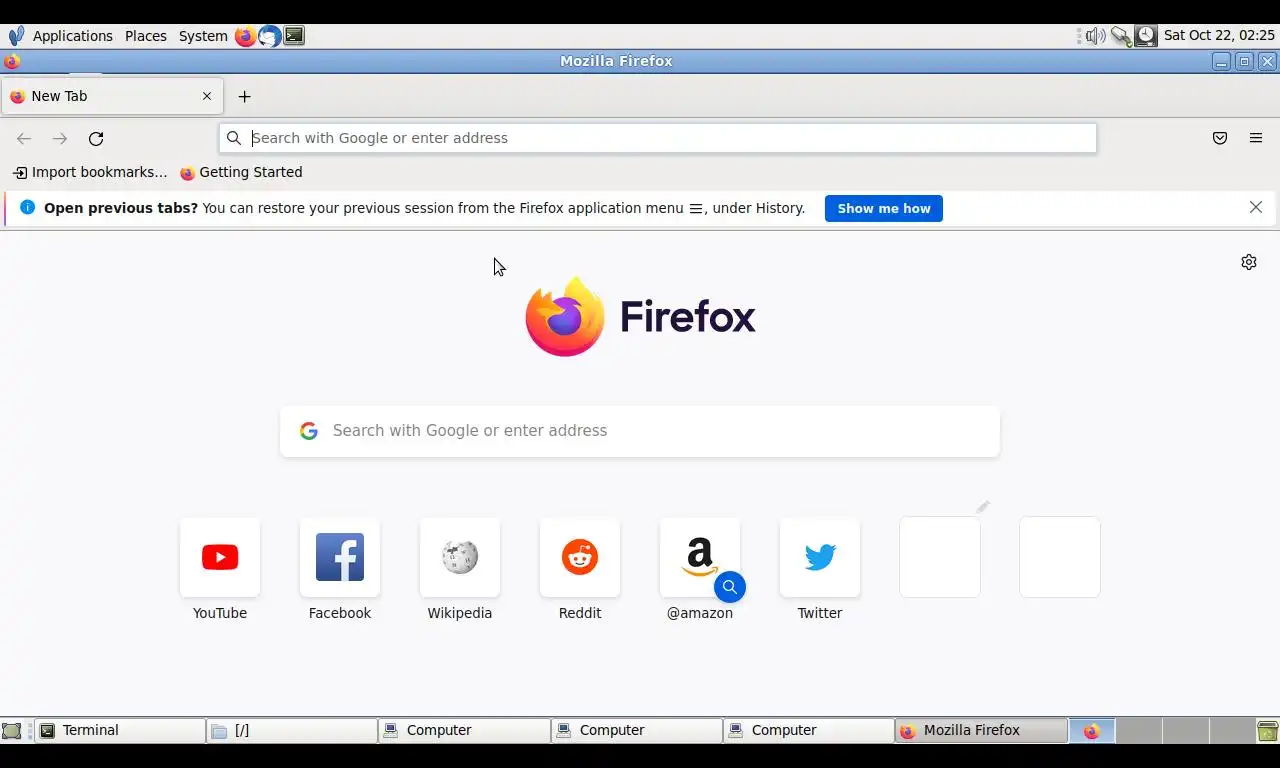Go forward with the forward arrow
The image size is (1280, 768).
click(60, 139)
